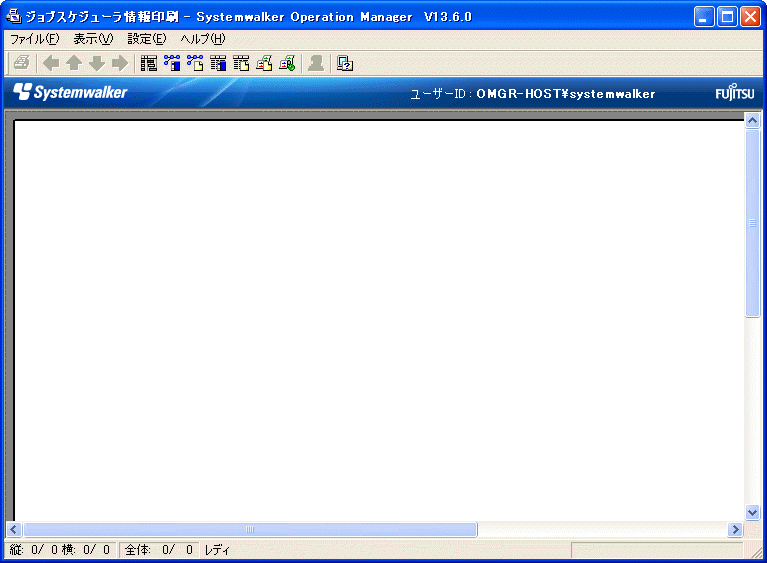Click the horizontal scrollbar thumb
Viewport: 767px width, 563px height.
(250, 529)
